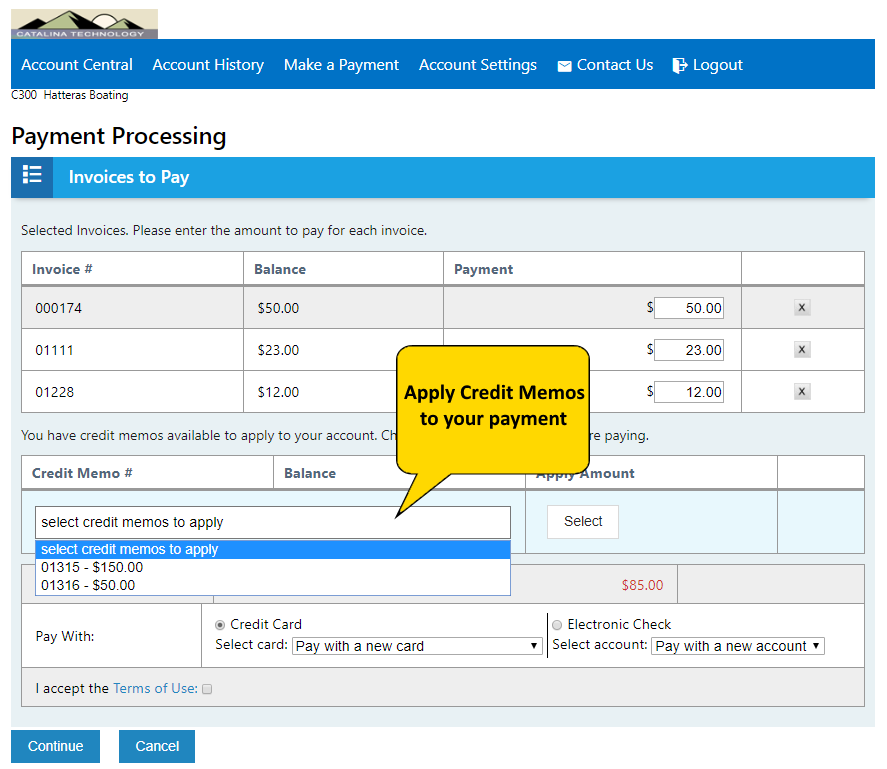Click the Payment Processing page title

point(119,136)
